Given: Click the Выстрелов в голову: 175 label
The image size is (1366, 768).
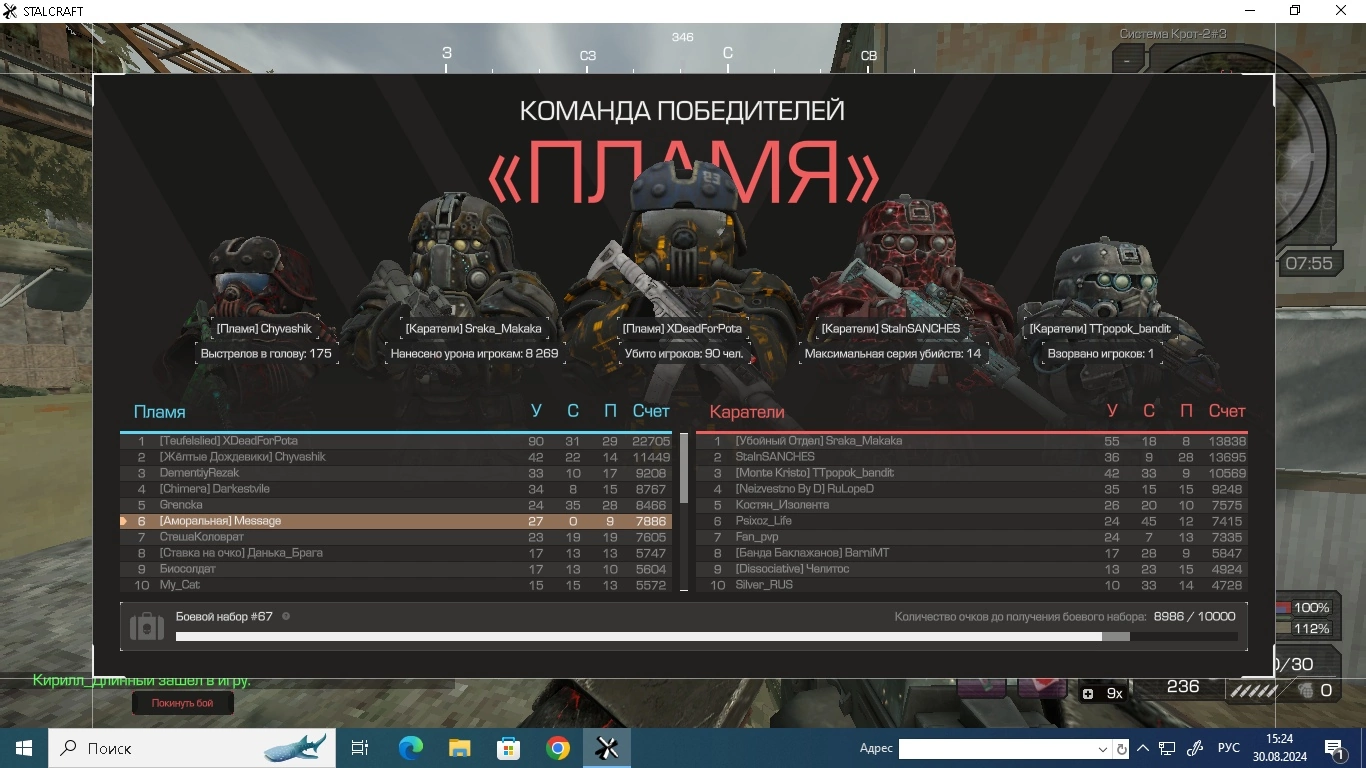Looking at the screenshot, I should (266, 354).
